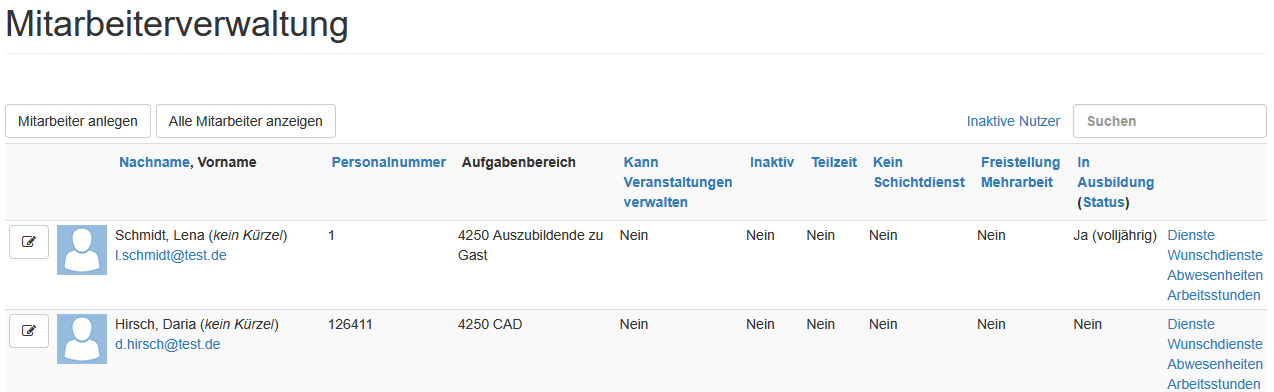Open Arbeitsstunden for Daria Hirsch
This screenshot has width=1274, height=392.
pos(1214,384)
